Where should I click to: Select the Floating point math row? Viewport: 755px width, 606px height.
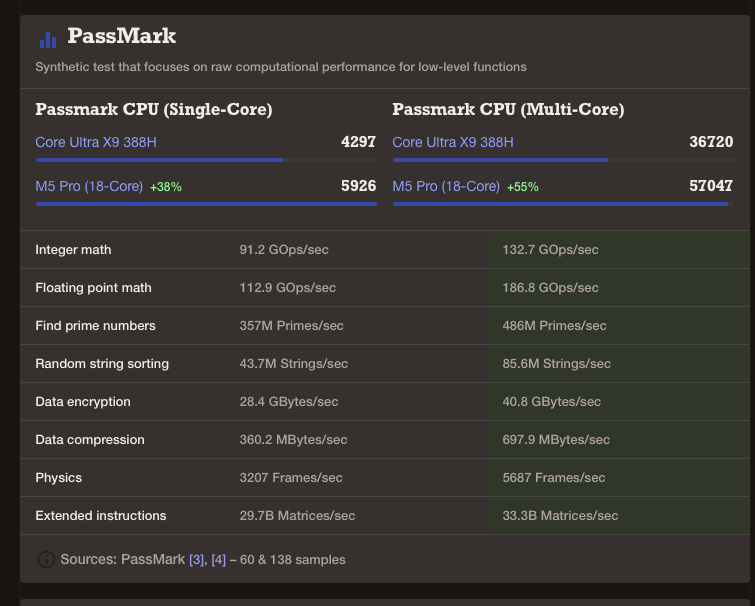tap(385, 287)
